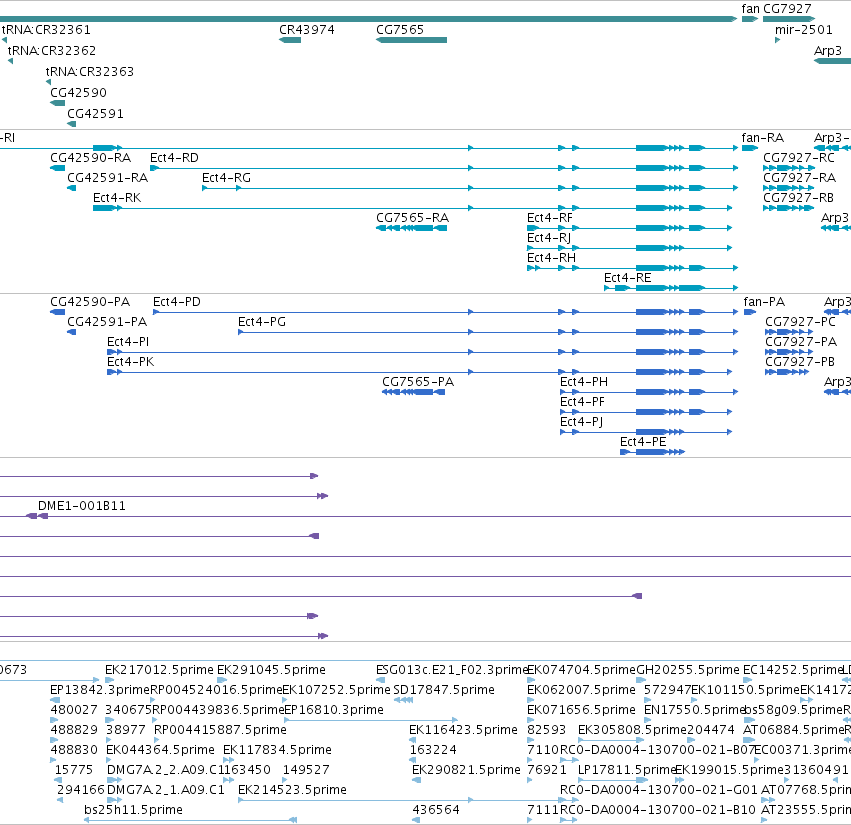Click the EP13842.3prime EST label
Viewport: 851px width, 825px height.
(x=100, y=690)
